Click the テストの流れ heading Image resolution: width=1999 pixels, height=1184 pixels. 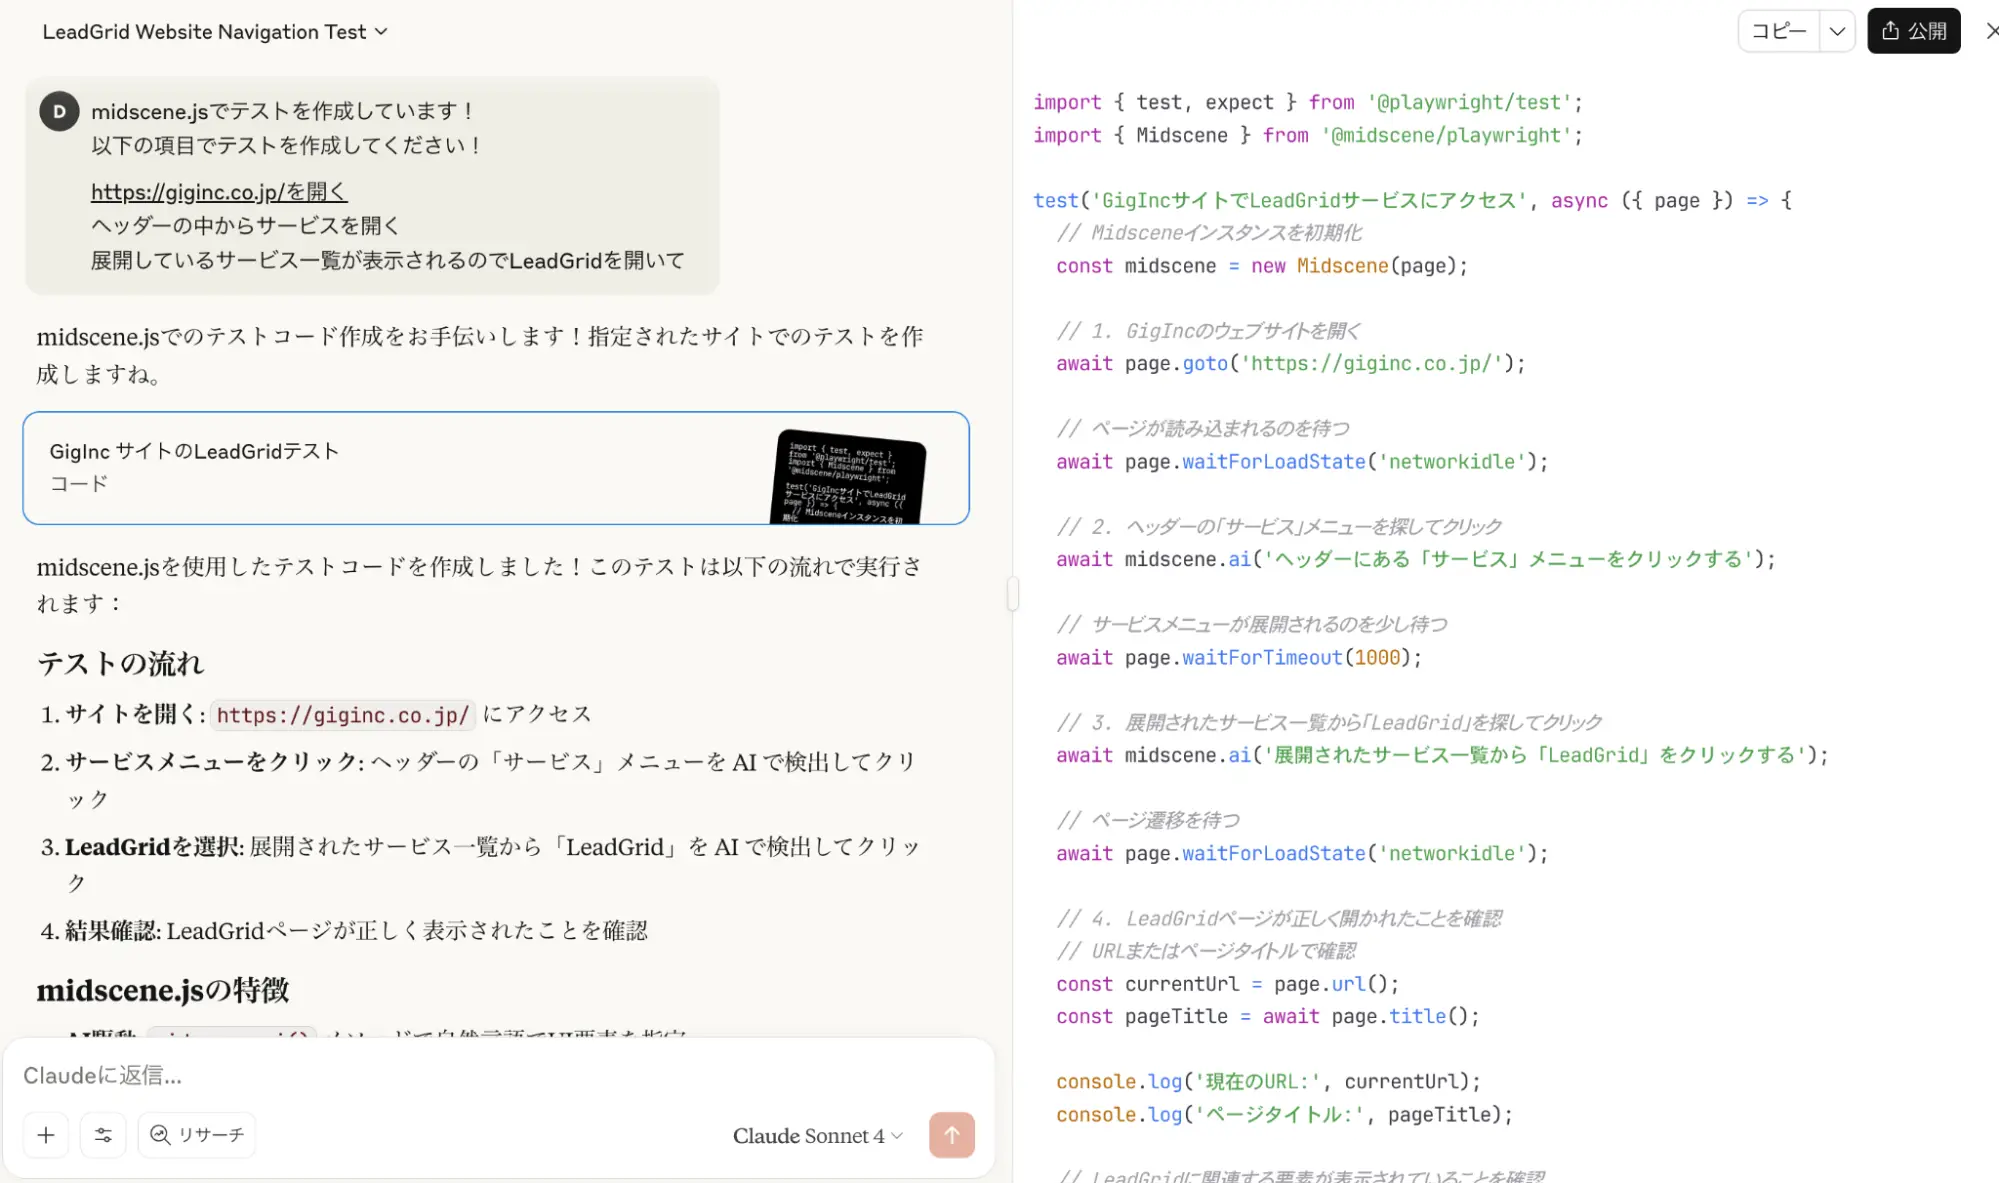click(120, 664)
